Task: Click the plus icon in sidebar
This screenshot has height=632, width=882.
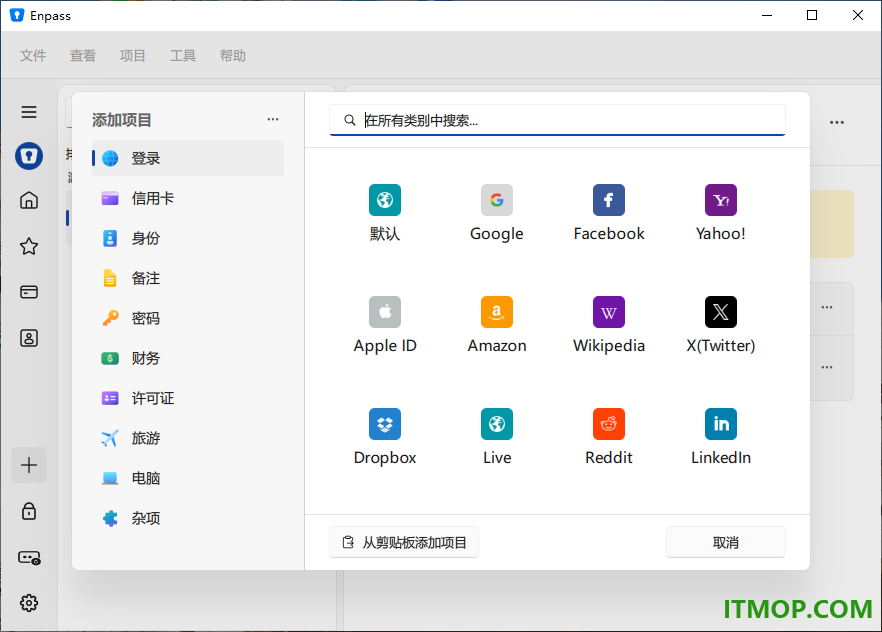Action: tap(29, 465)
